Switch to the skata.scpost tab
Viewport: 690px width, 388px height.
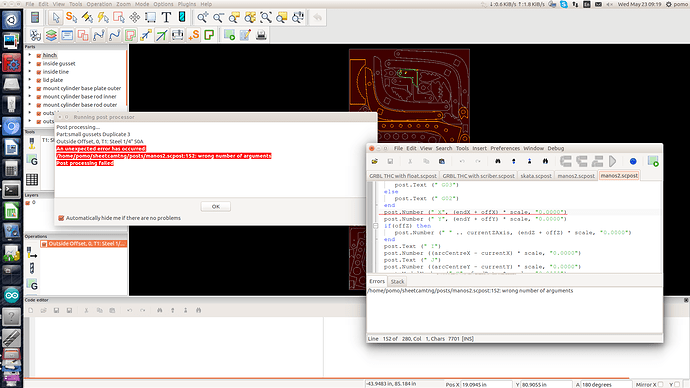tap(536, 176)
